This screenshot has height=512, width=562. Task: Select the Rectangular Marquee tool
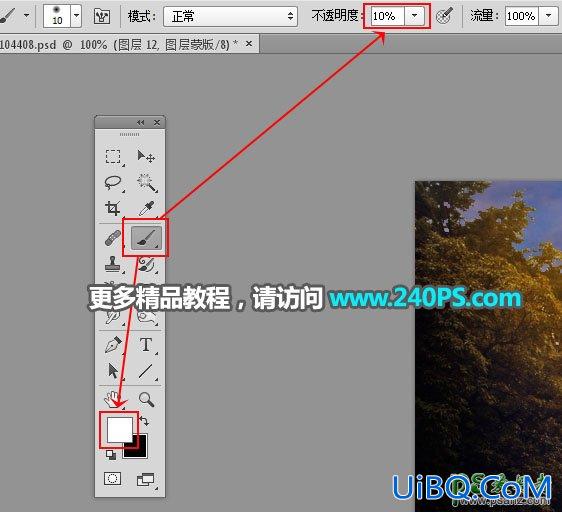pyautogui.click(x=113, y=157)
